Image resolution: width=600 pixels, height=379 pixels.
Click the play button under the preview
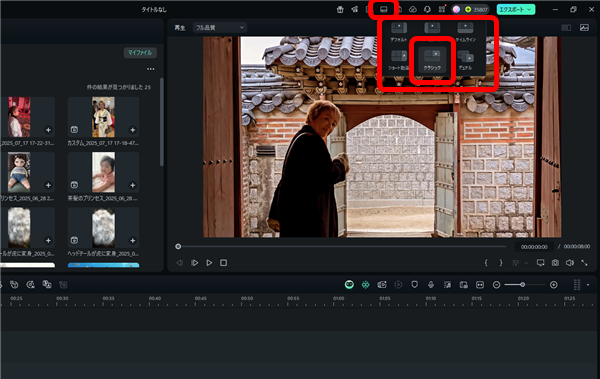coord(209,263)
